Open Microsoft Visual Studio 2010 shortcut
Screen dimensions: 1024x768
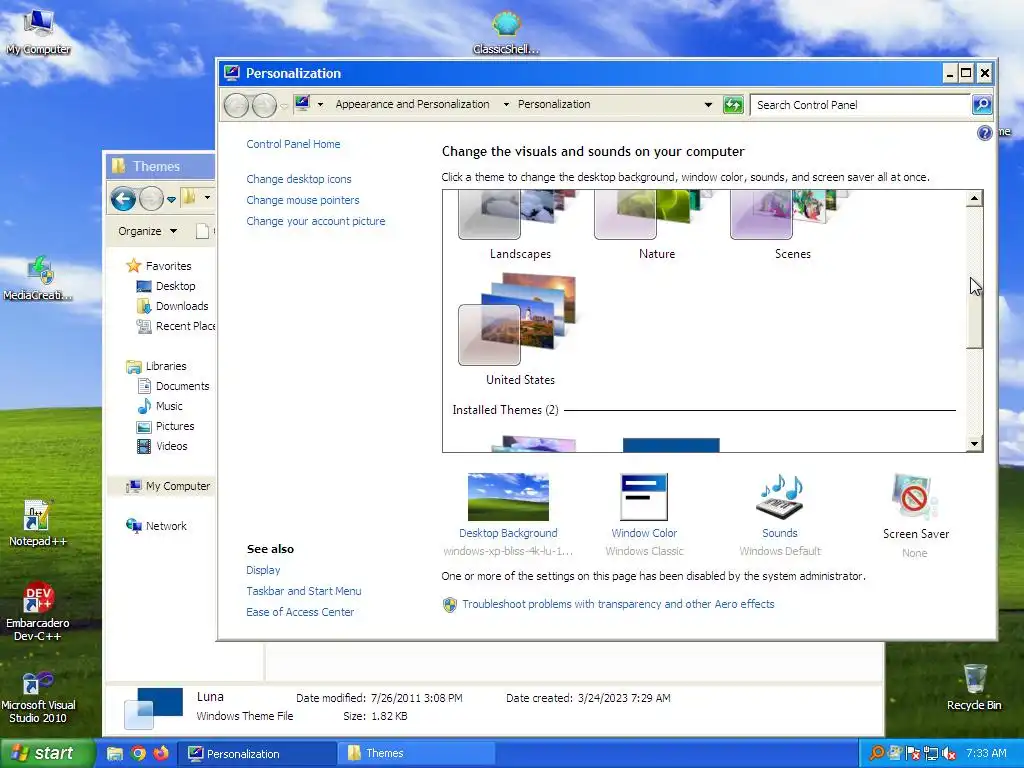(38, 697)
